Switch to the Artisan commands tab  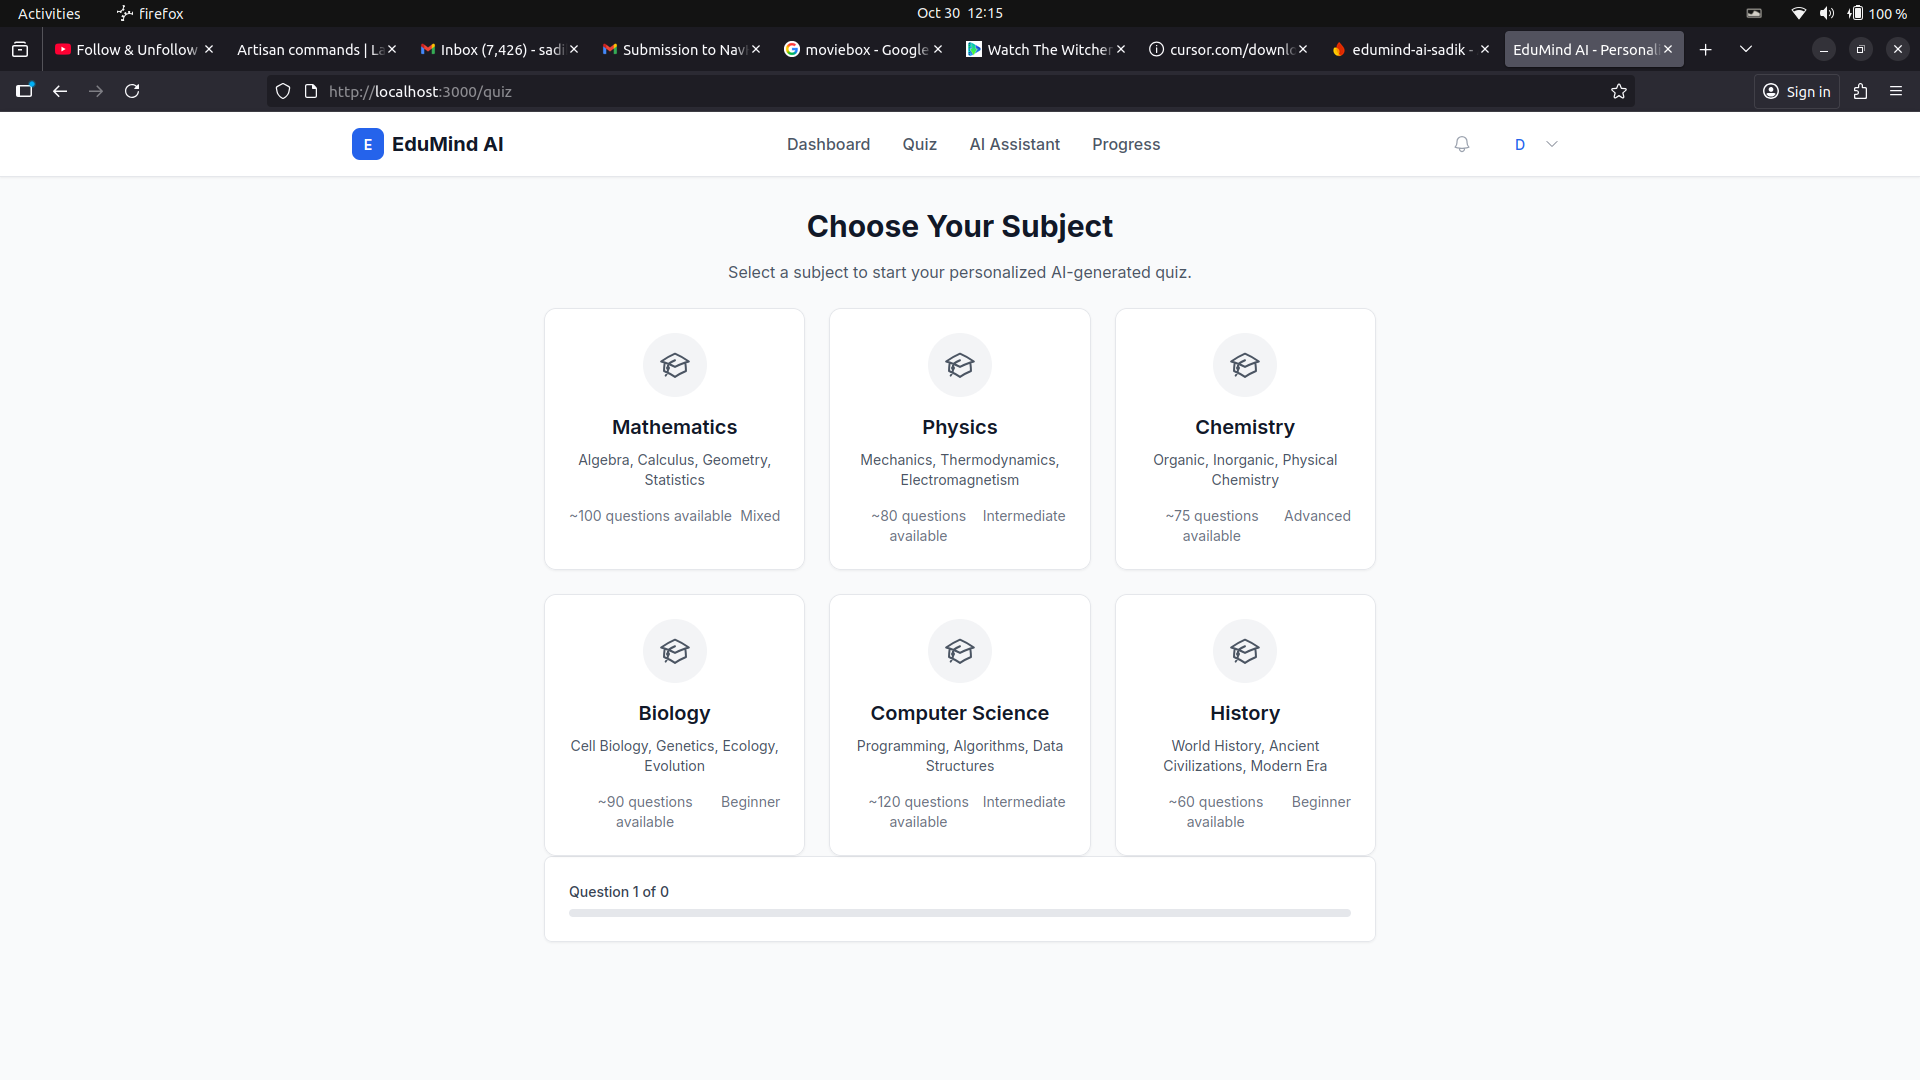pos(308,49)
